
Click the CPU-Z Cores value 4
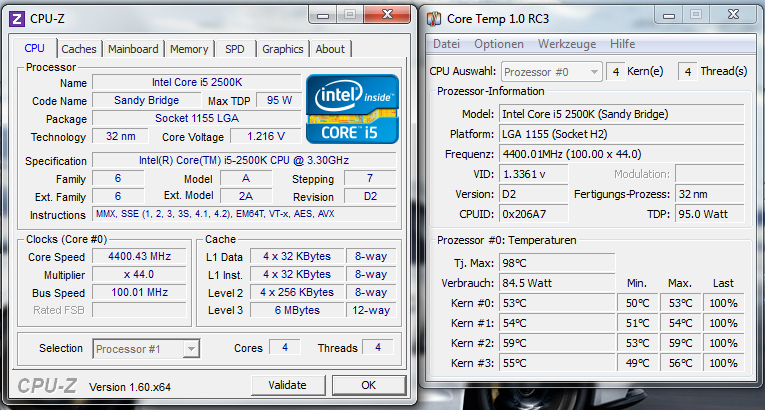[285, 348]
